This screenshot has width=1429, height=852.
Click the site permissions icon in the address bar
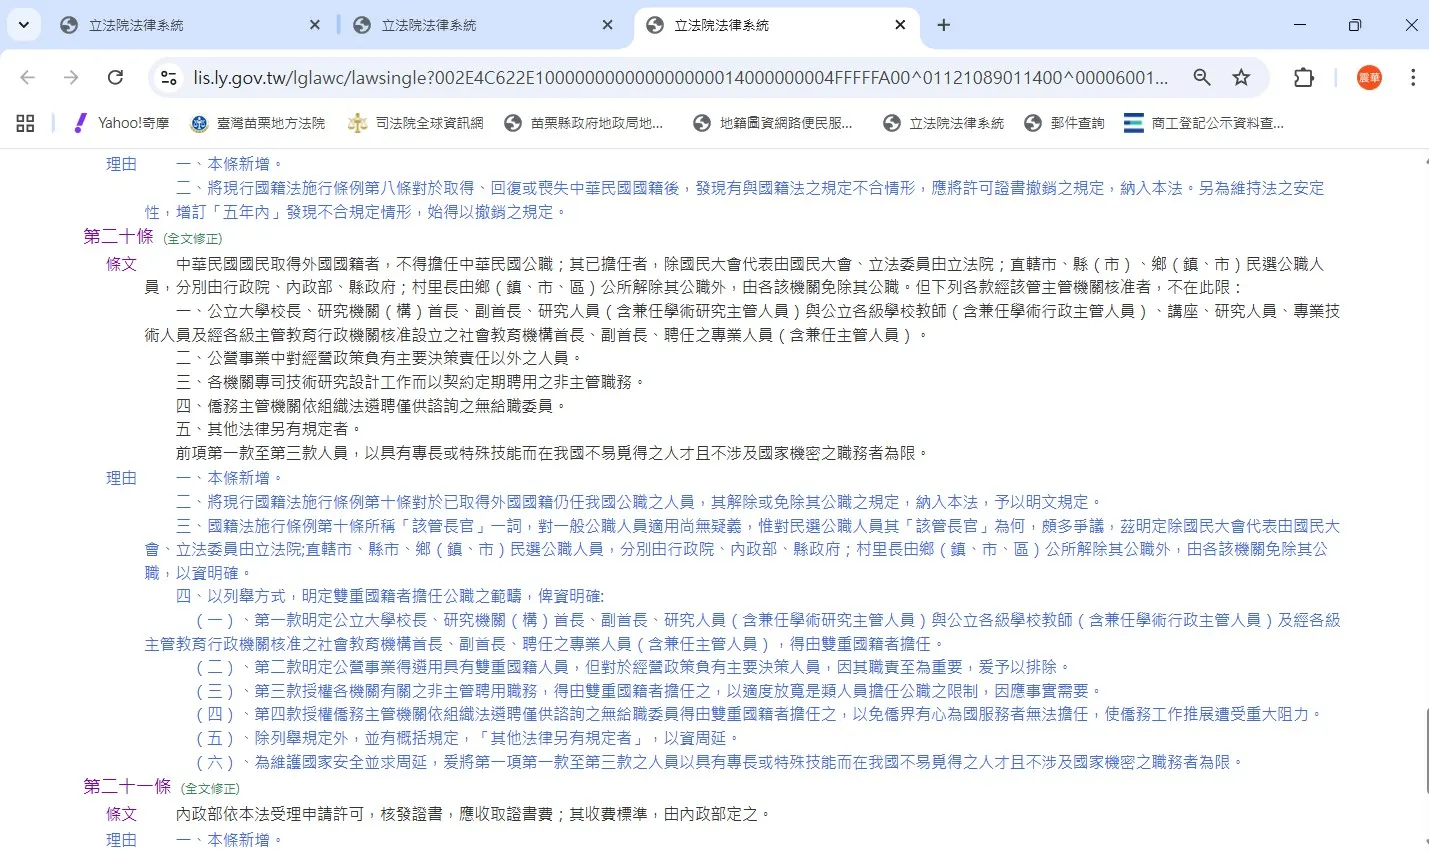167,77
